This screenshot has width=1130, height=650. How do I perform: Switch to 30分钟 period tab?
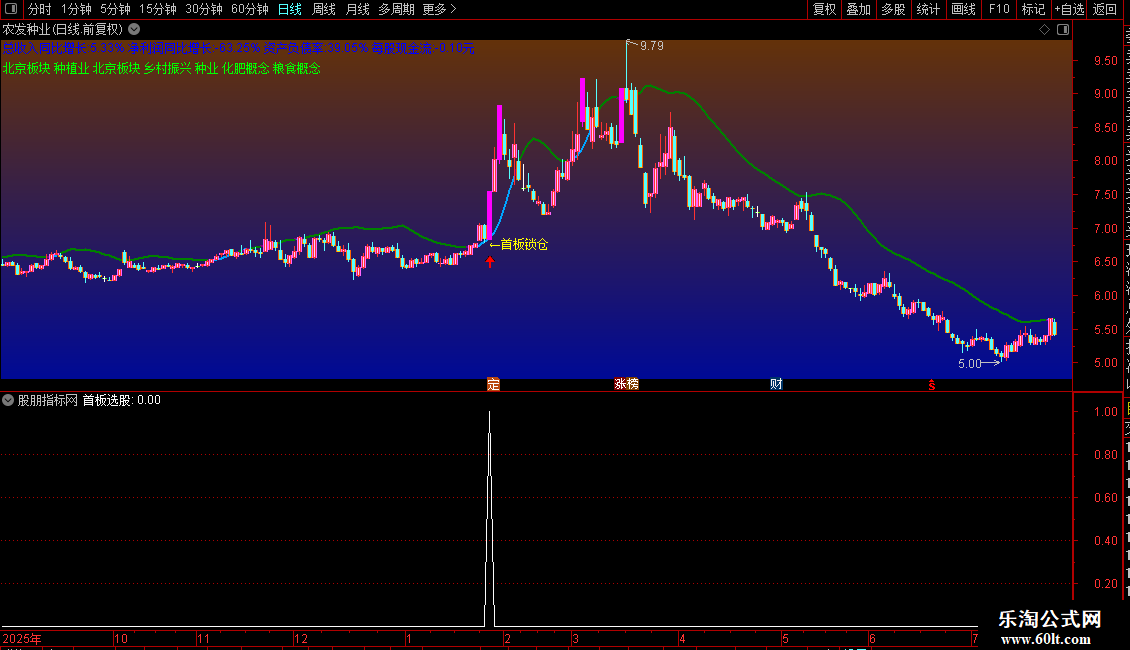204,9
